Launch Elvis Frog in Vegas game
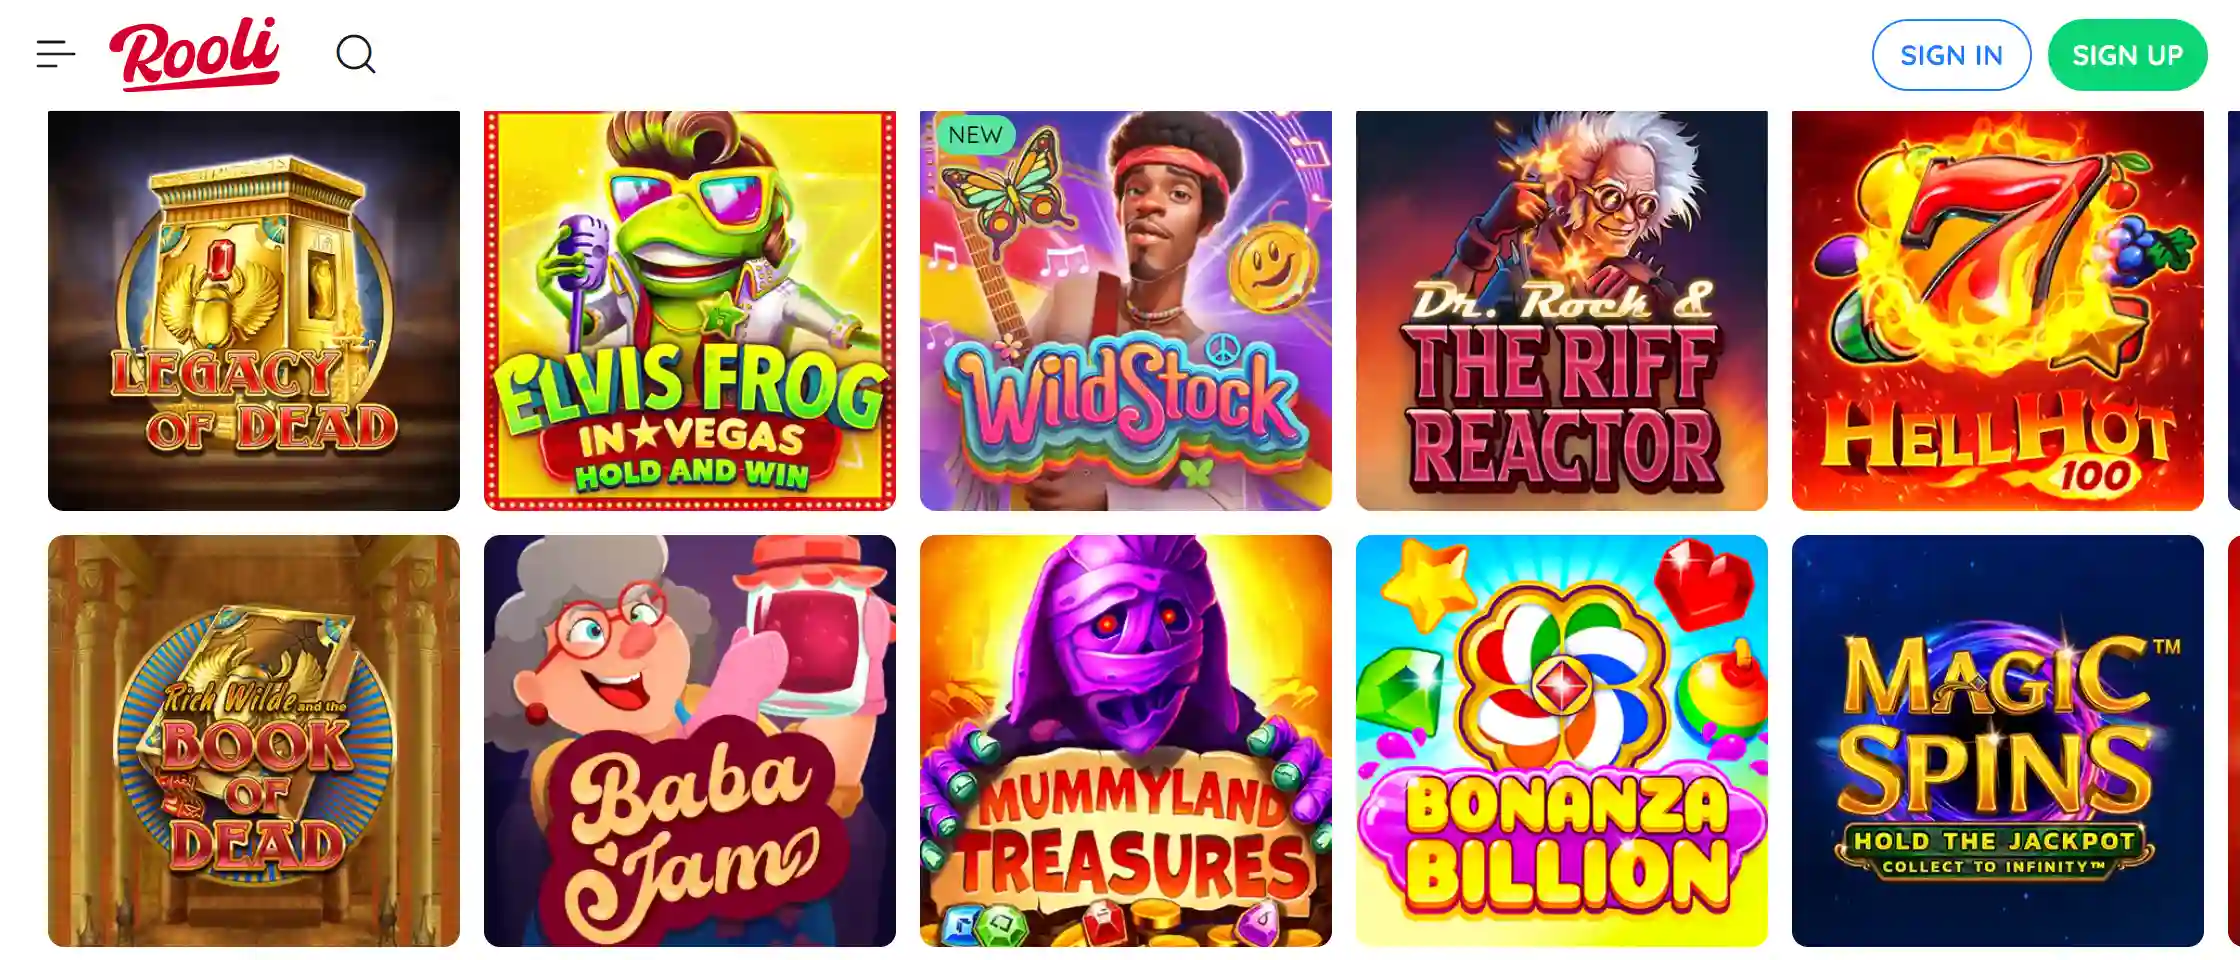This screenshot has width=2240, height=960. pos(690,311)
